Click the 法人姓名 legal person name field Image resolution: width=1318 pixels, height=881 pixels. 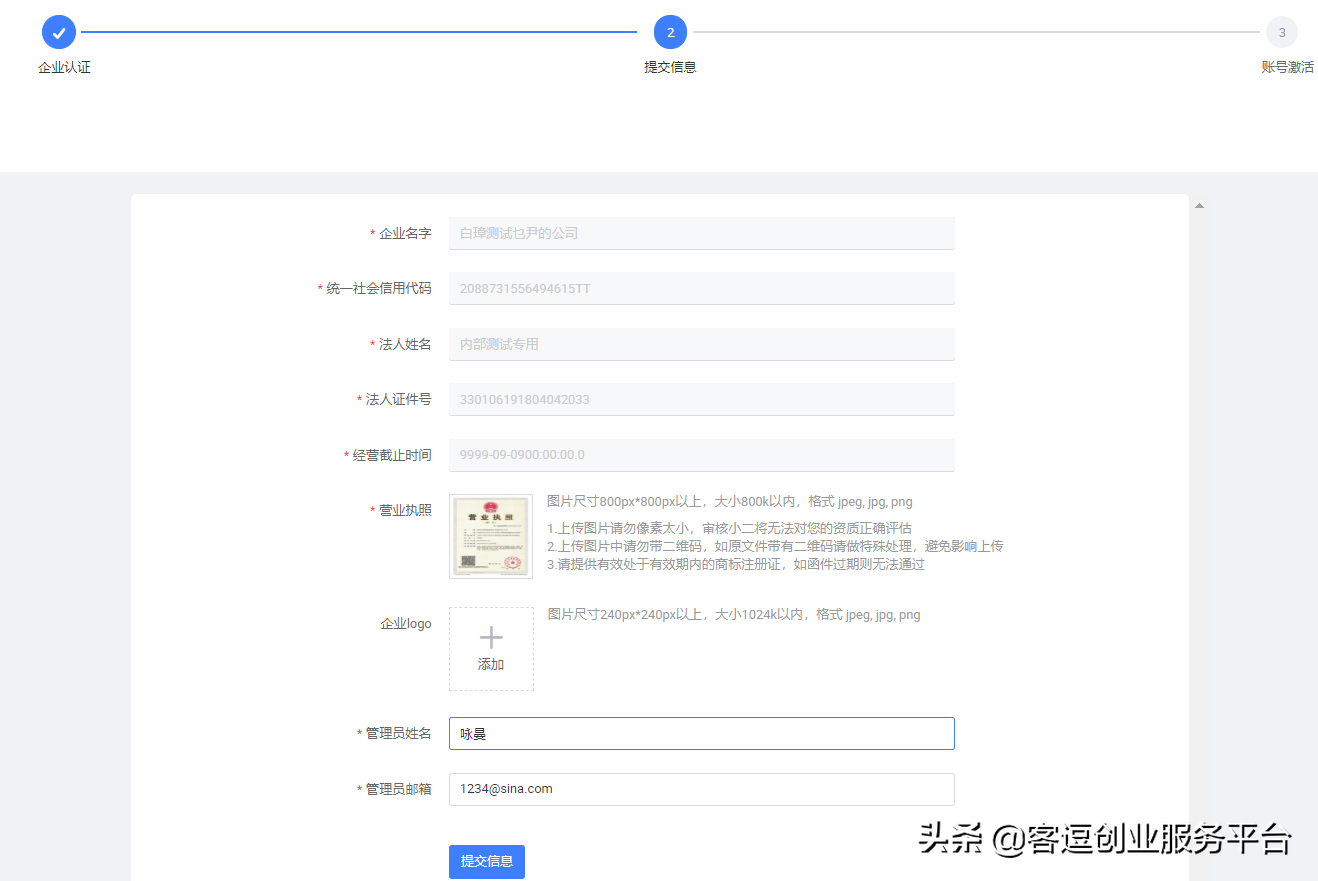click(x=700, y=344)
